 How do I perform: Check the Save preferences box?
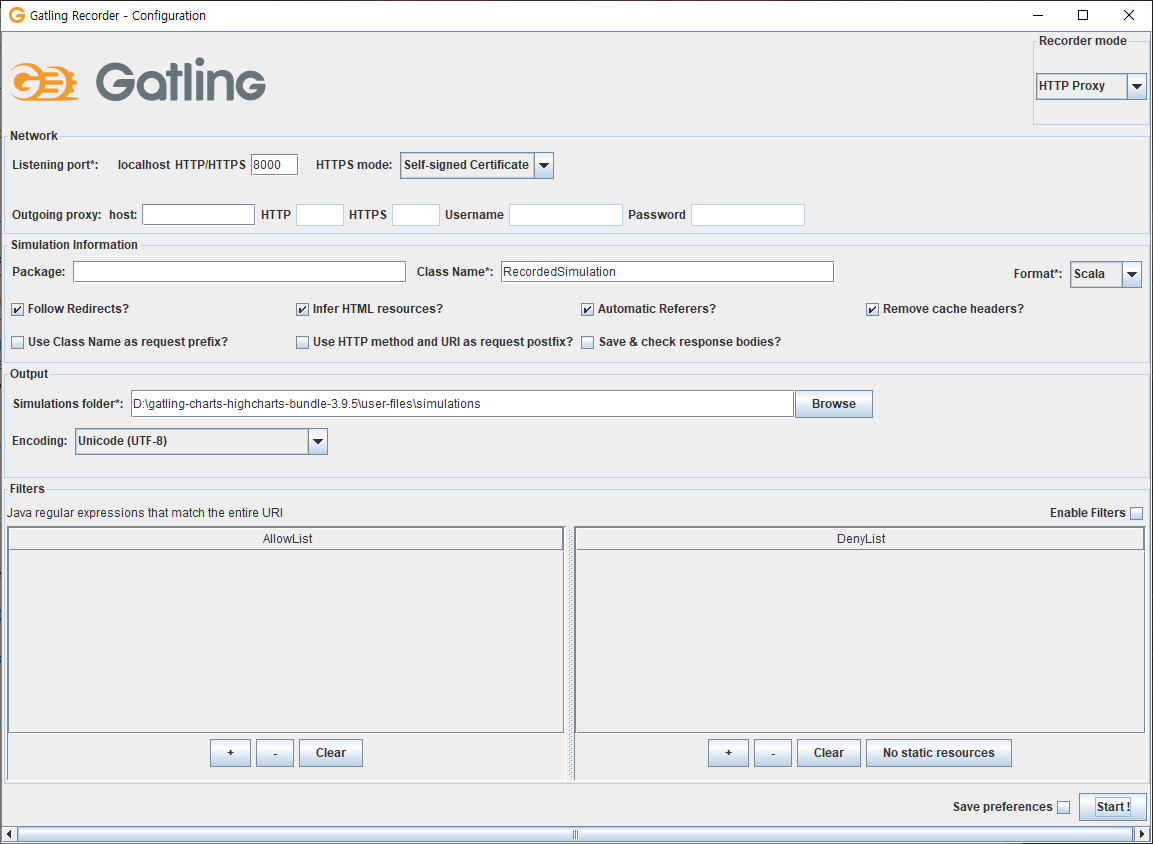click(1063, 807)
